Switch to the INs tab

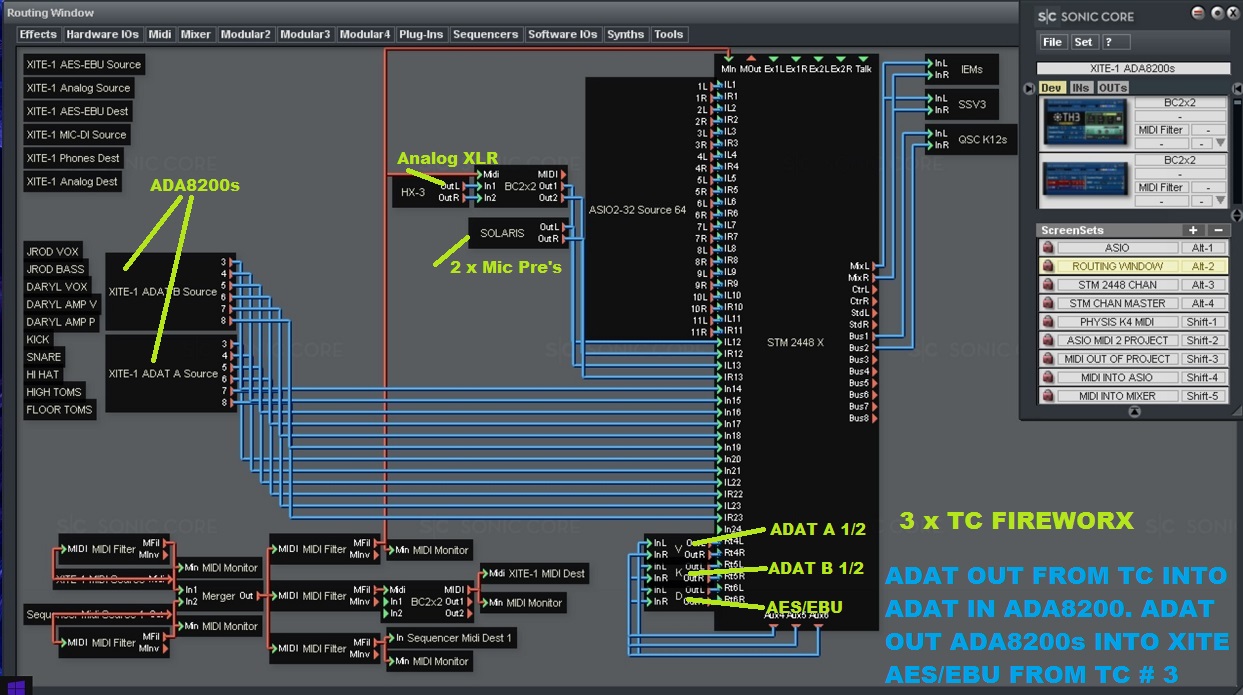click(1081, 88)
